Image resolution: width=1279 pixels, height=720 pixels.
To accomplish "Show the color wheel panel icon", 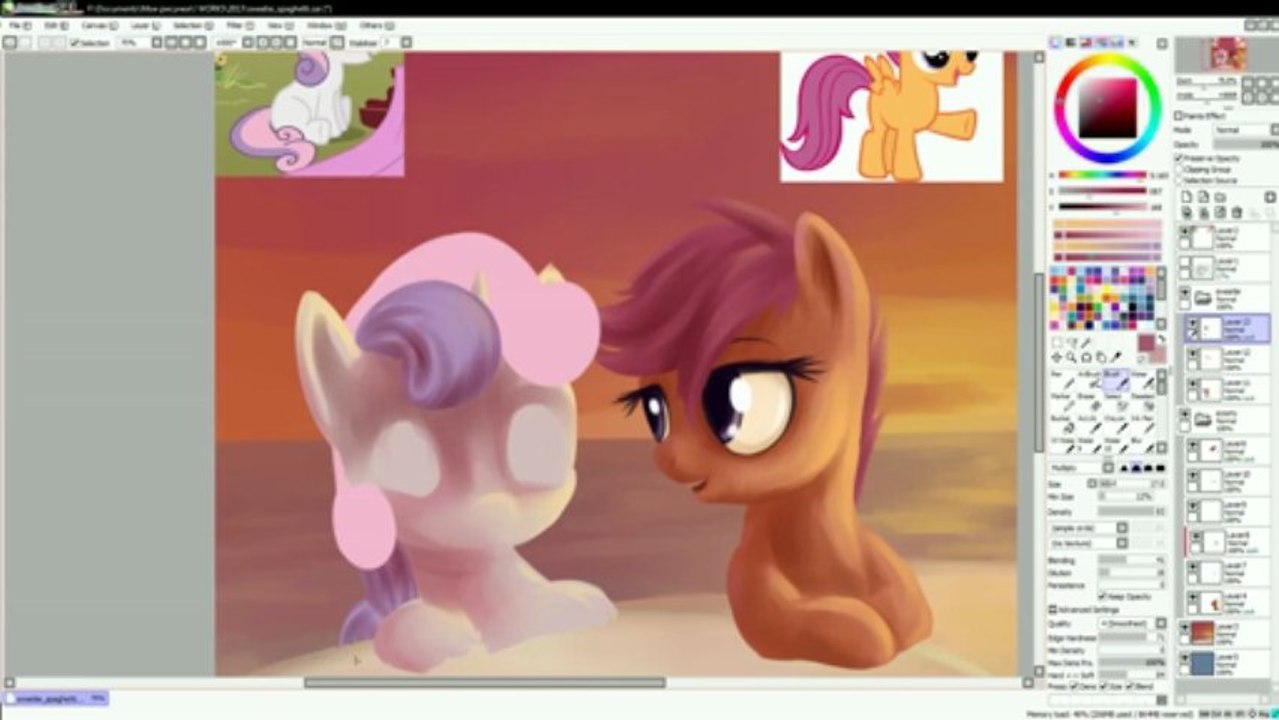I will click(1055, 42).
